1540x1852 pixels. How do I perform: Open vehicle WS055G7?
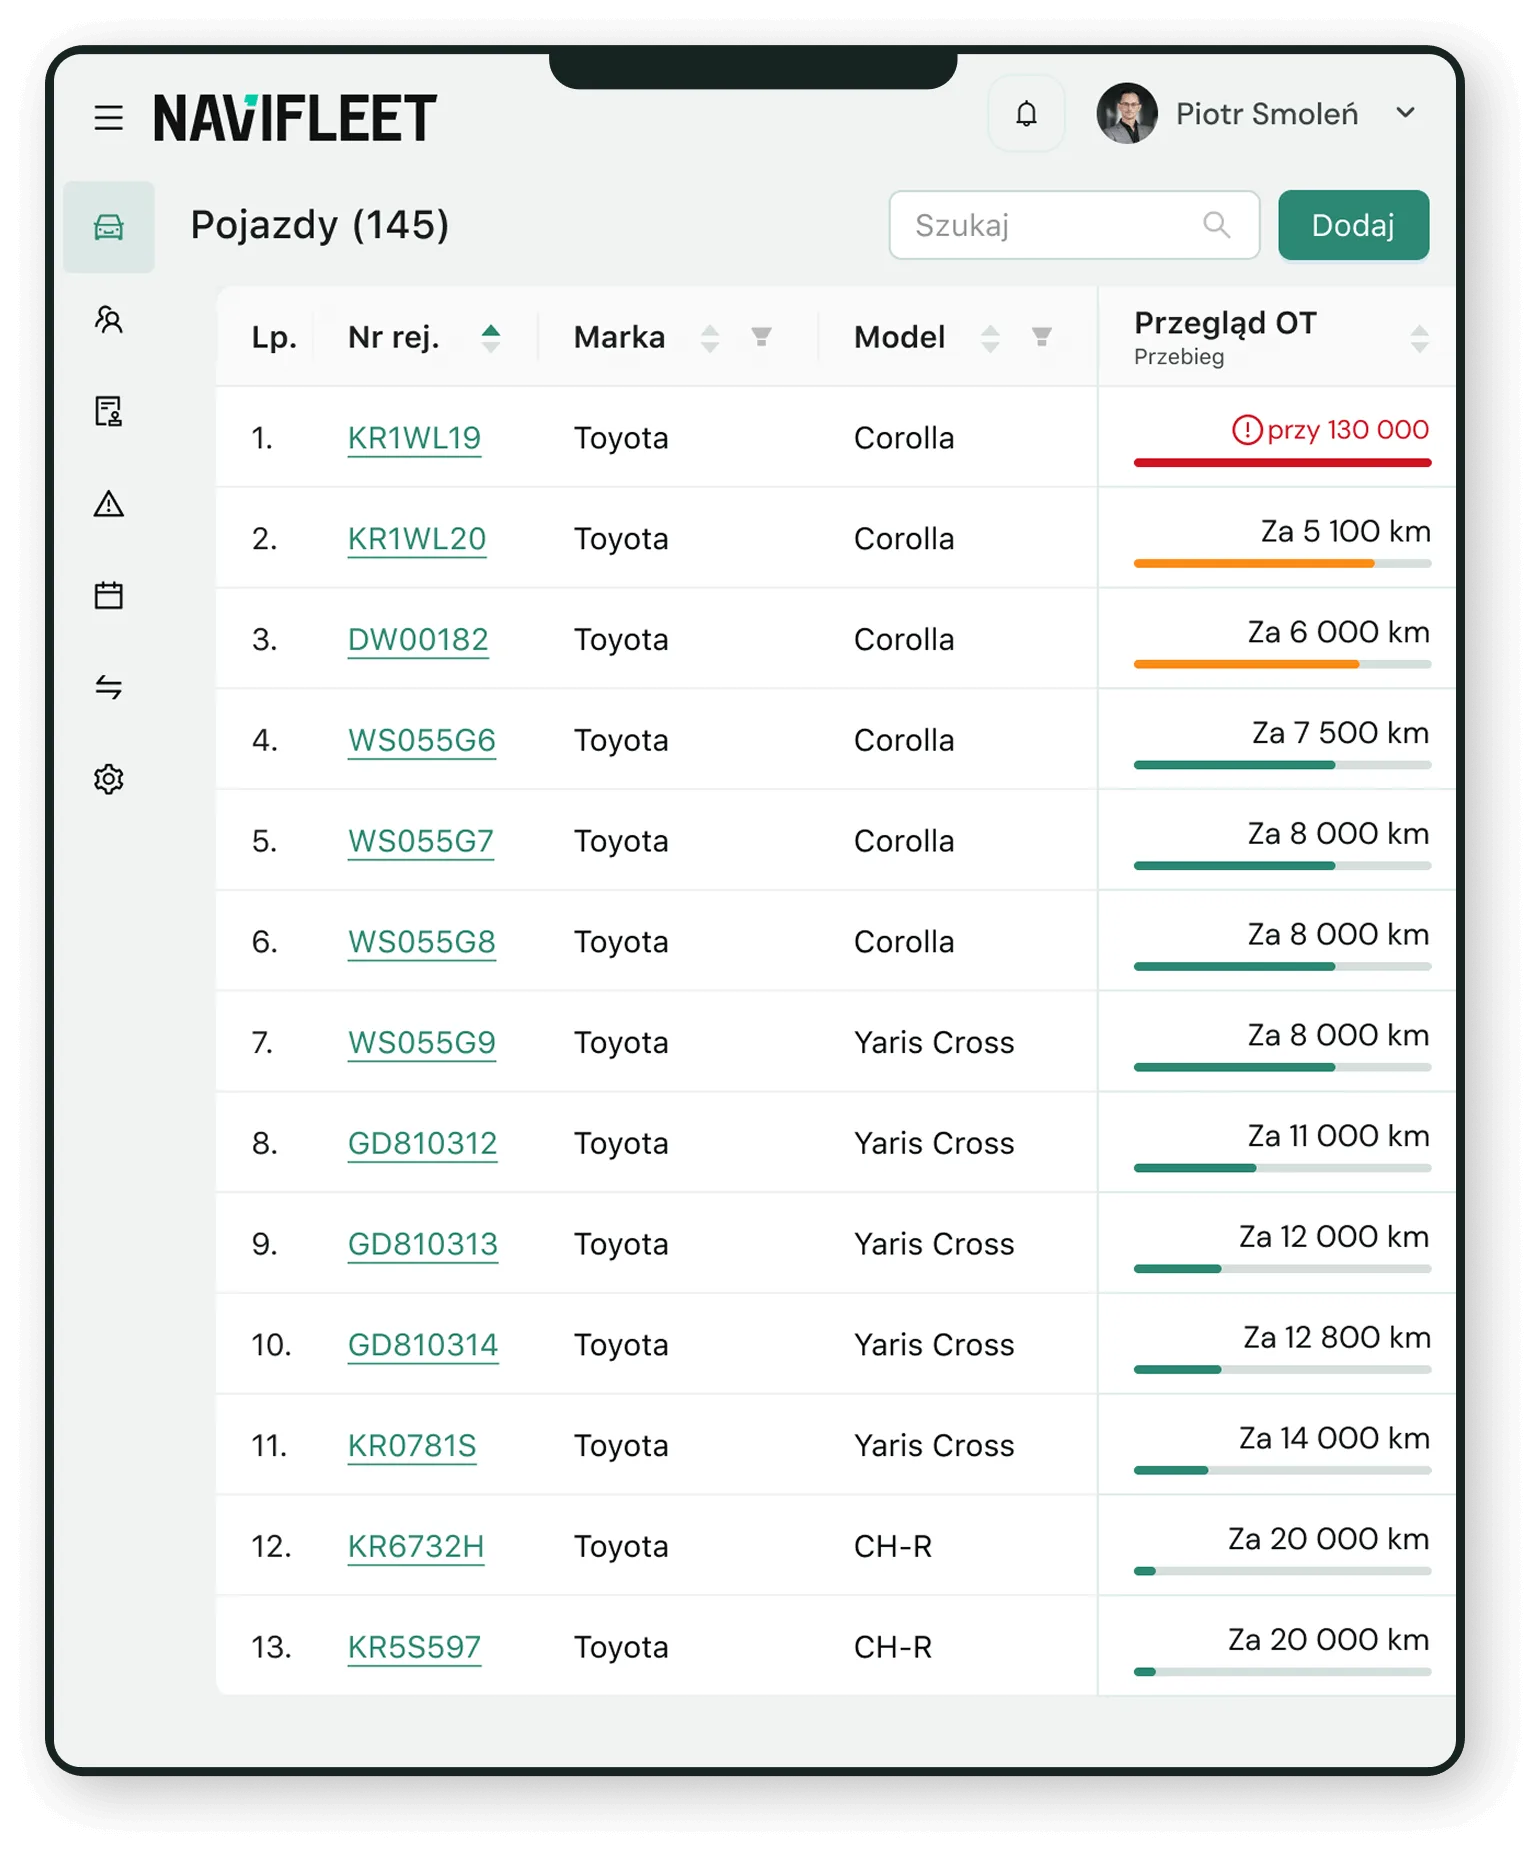tap(421, 842)
